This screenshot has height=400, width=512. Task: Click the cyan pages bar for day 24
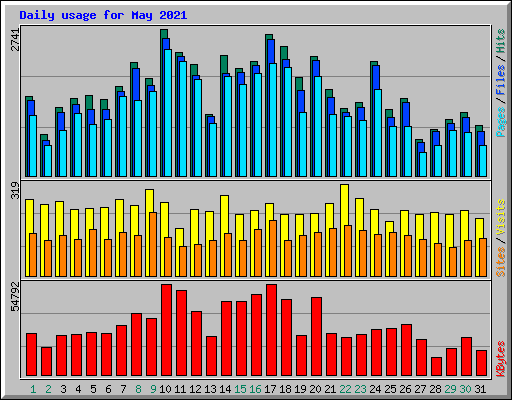click(x=378, y=133)
